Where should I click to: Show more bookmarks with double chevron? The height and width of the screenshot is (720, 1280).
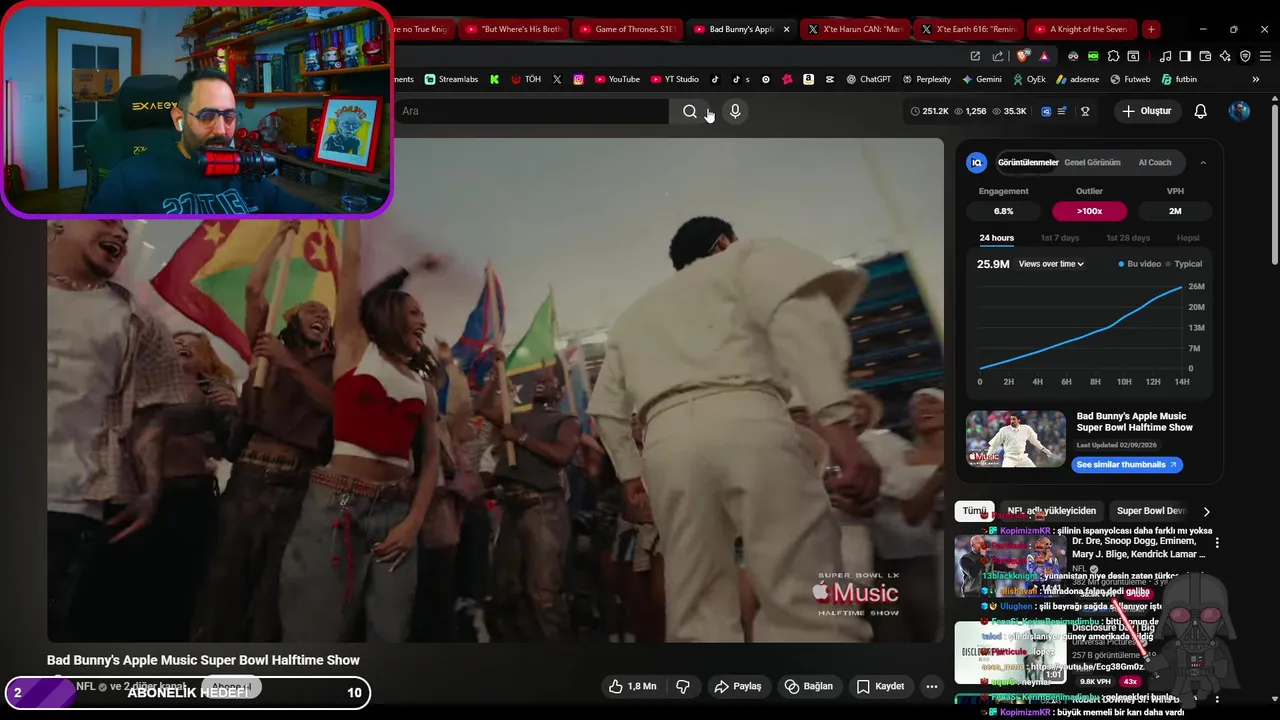(1256, 79)
